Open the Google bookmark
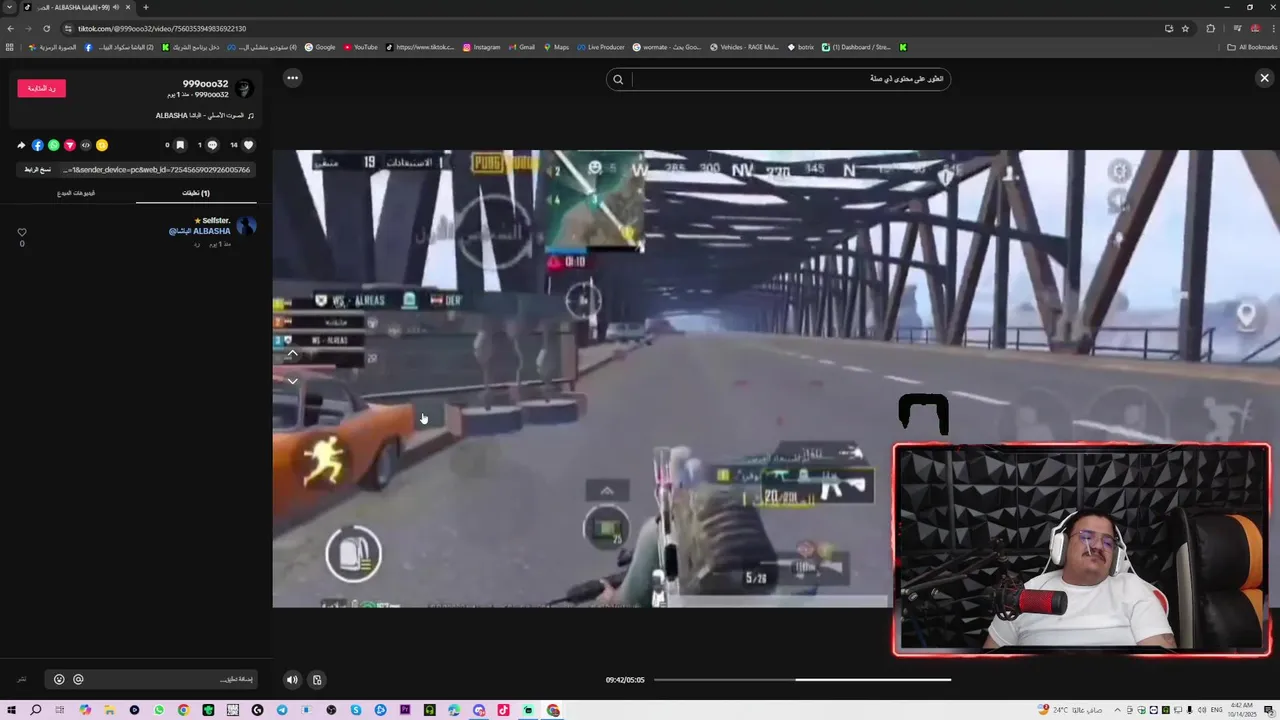 tap(320, 47)
